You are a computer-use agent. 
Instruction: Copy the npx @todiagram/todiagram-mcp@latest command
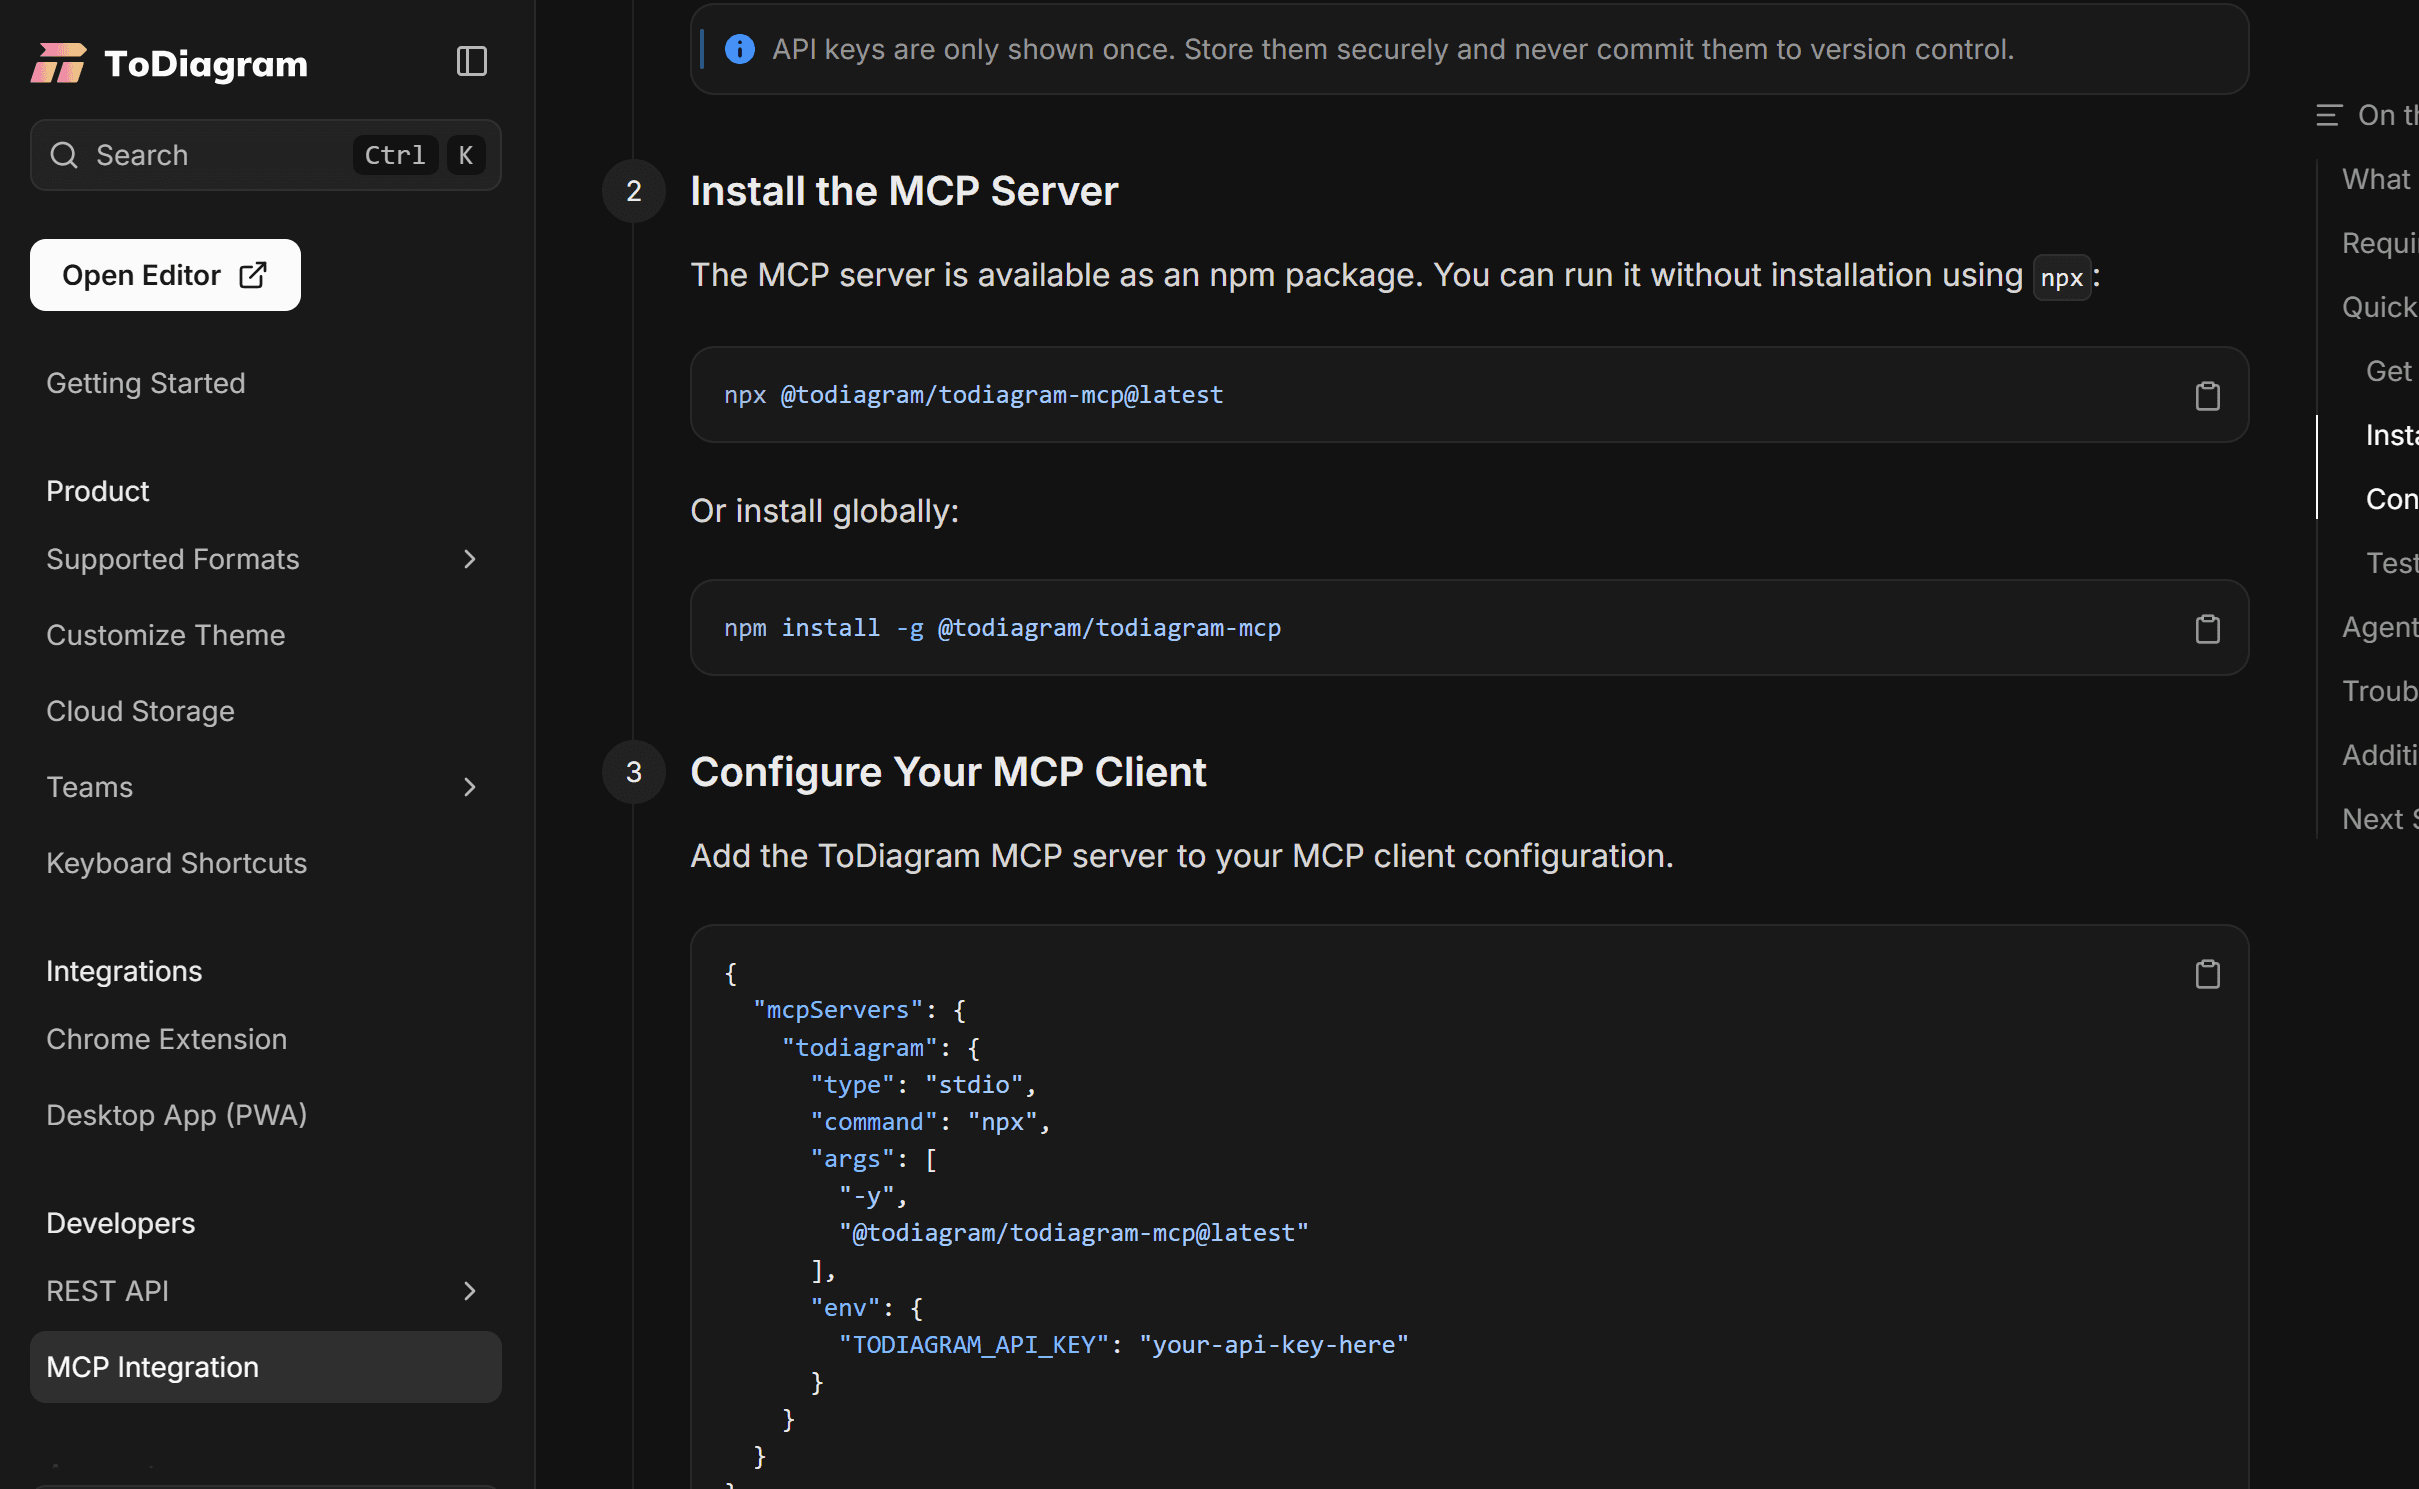pos(2207,396)
